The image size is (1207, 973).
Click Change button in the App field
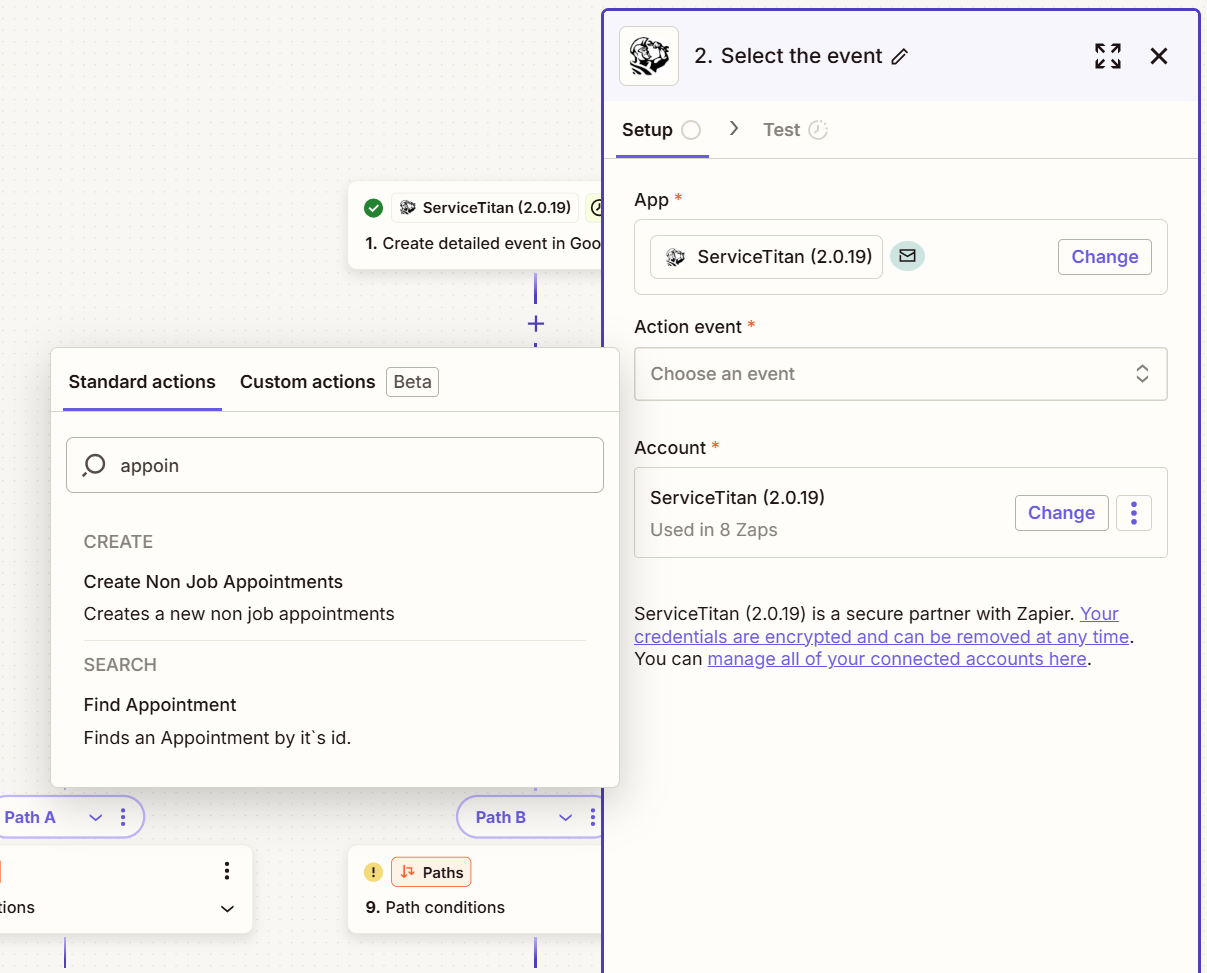click(x=1105, y=257)
